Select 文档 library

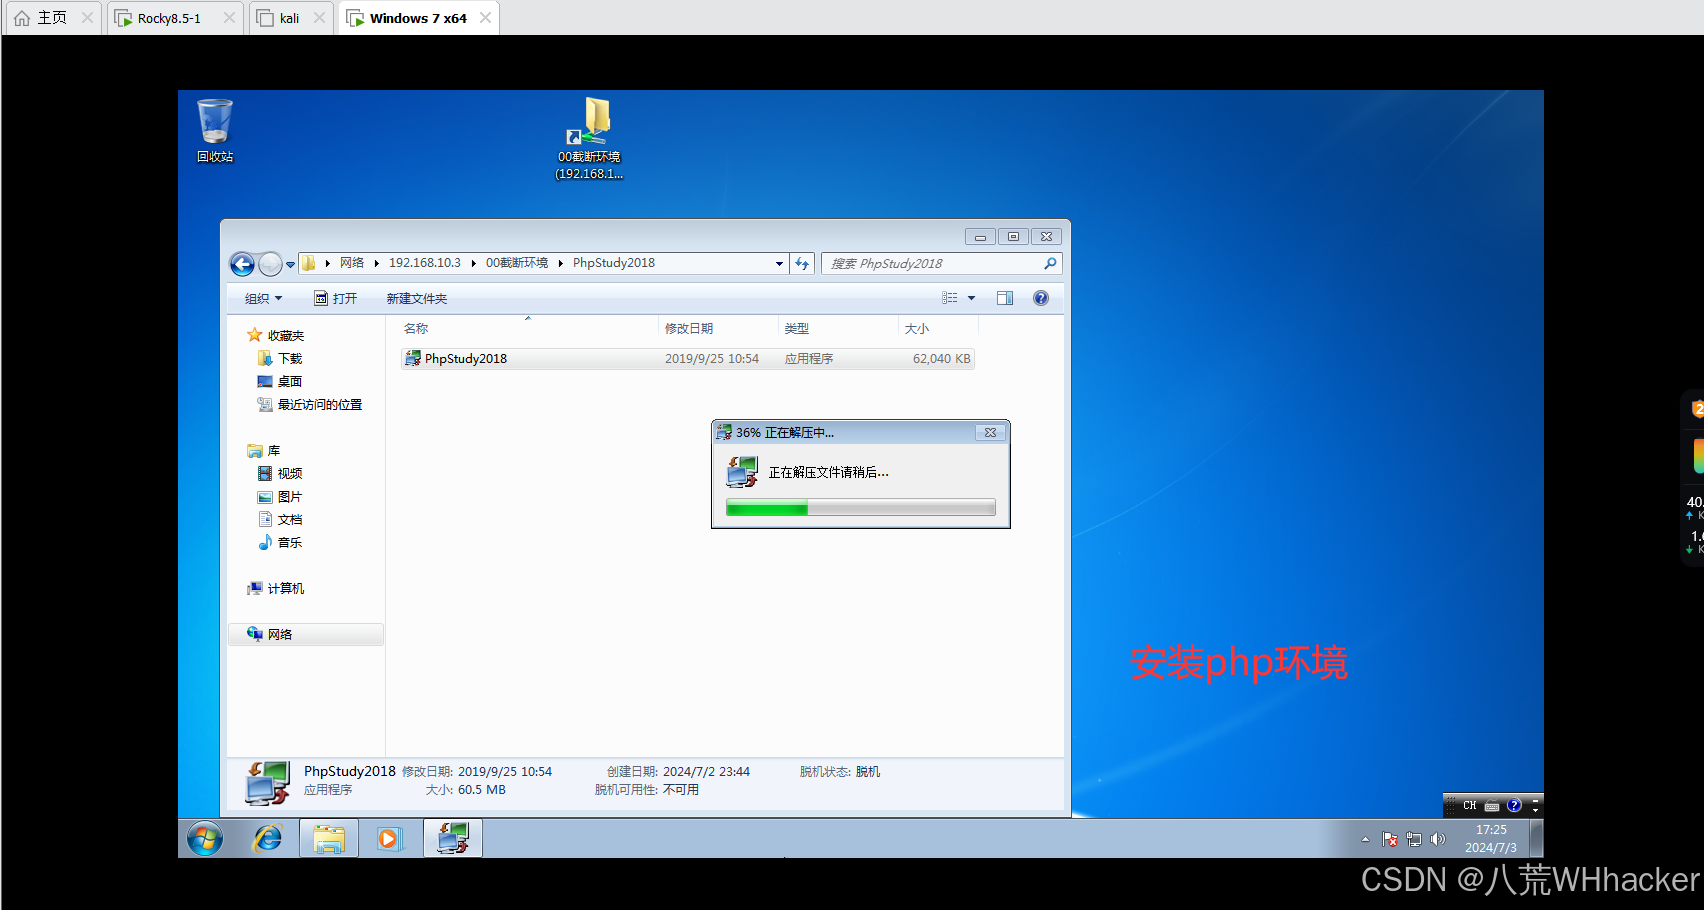pos(280,520)
